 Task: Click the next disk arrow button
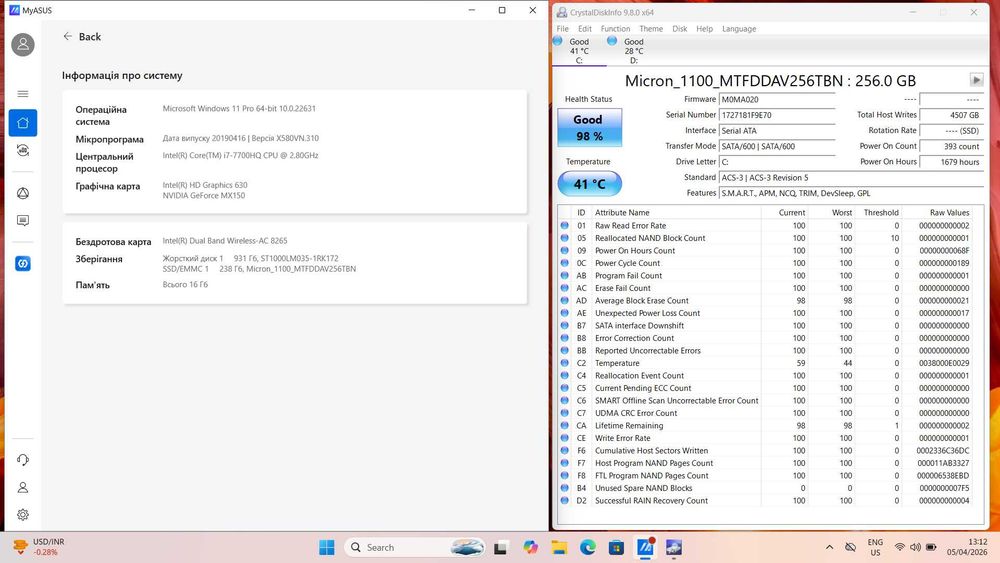pos(976,80)
